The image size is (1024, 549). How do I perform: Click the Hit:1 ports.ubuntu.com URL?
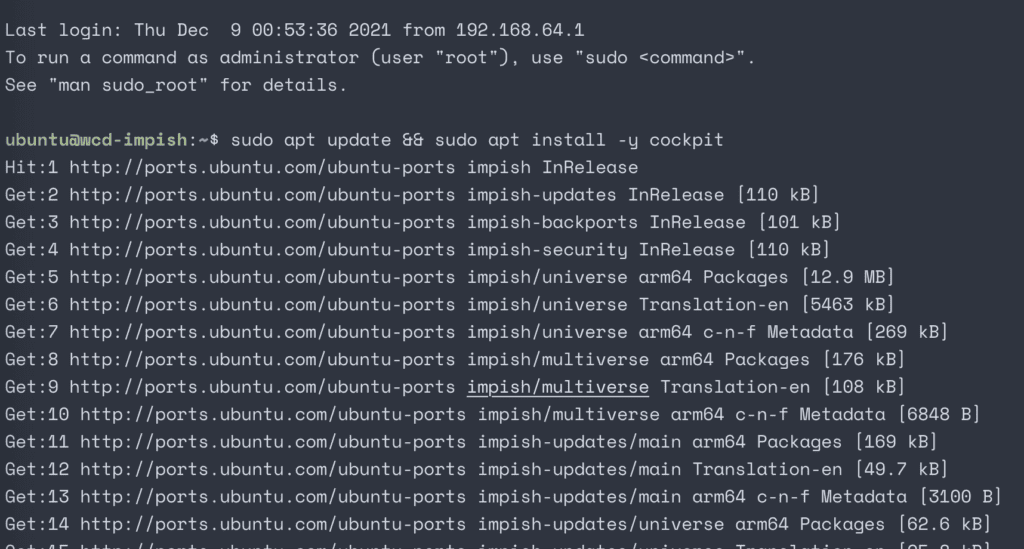click(262, 168)
